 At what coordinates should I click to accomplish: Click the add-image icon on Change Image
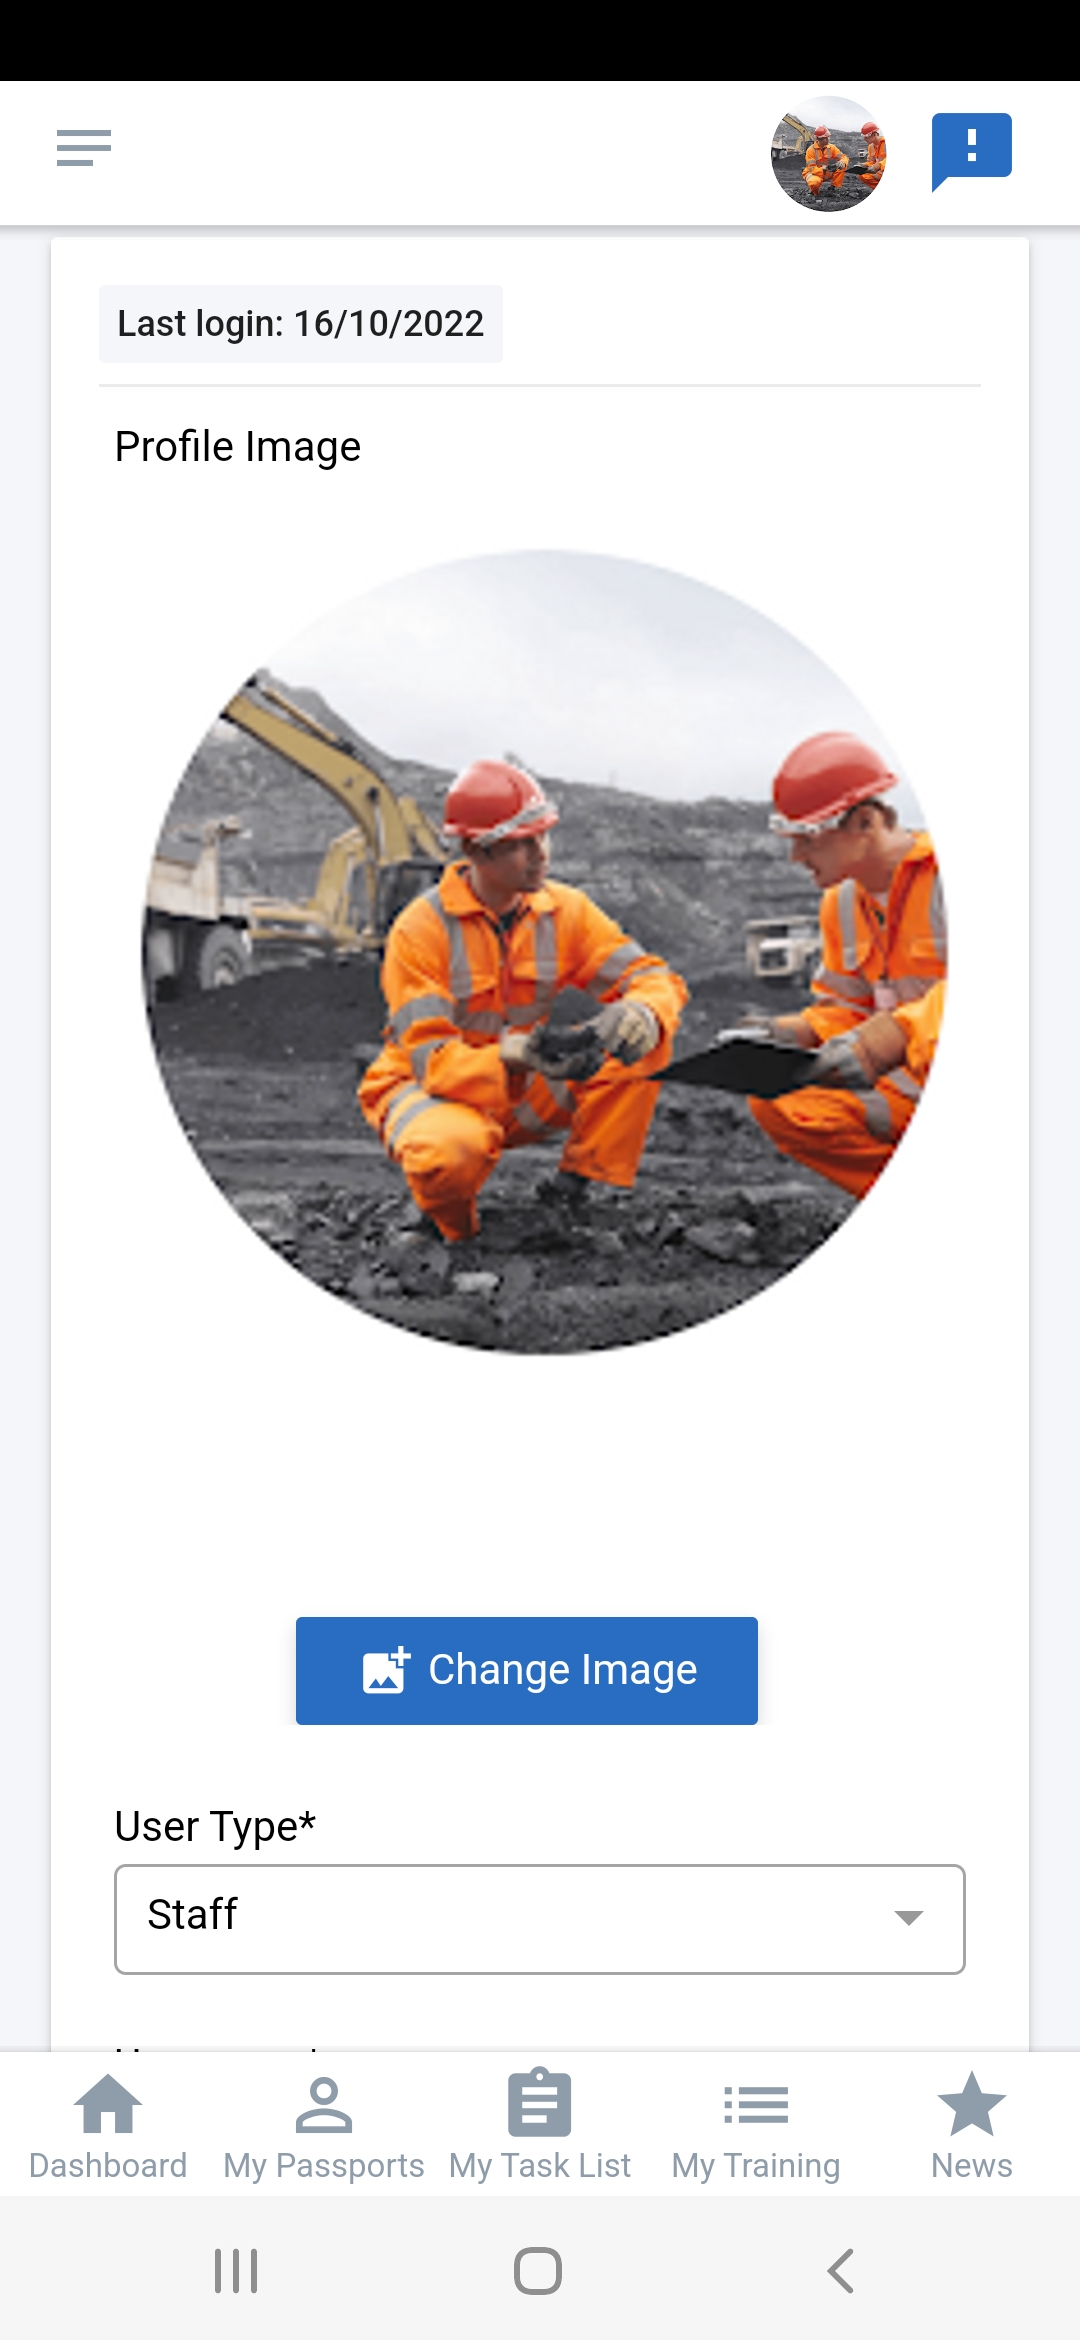coord(386,1670)
